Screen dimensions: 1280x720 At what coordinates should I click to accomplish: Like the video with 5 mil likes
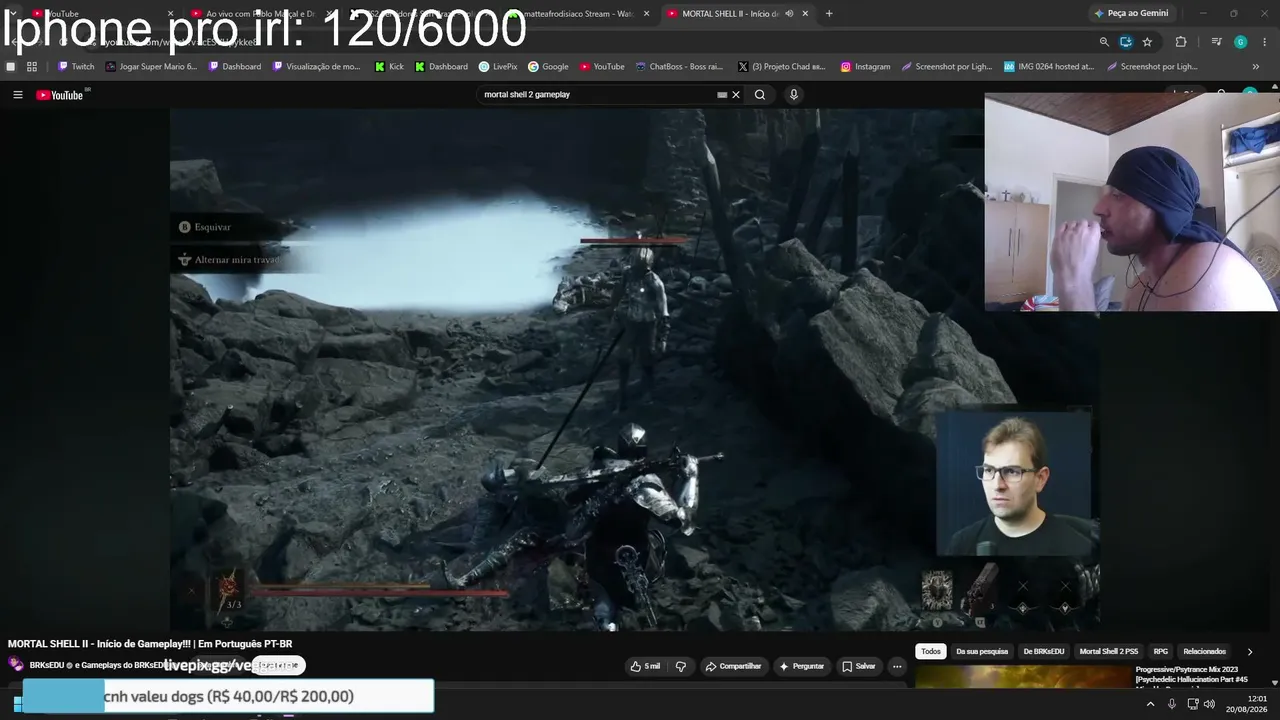click(x=645, y=666)
